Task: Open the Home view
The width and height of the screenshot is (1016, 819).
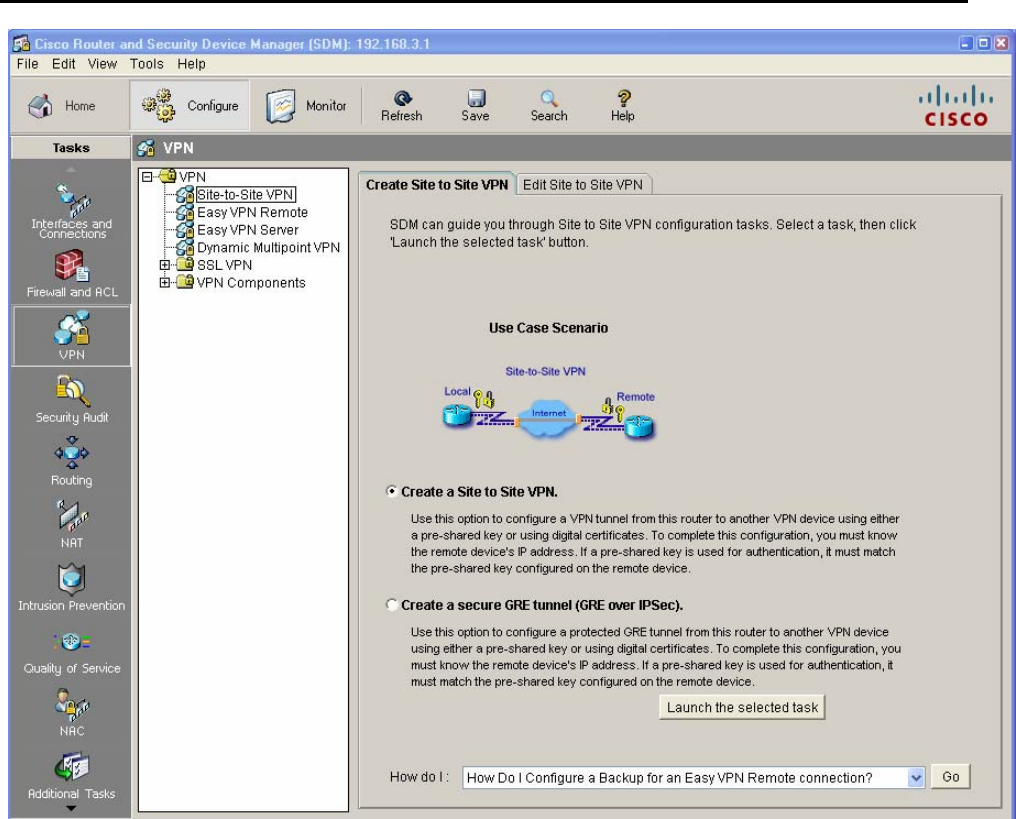Action: pos(62,106)
